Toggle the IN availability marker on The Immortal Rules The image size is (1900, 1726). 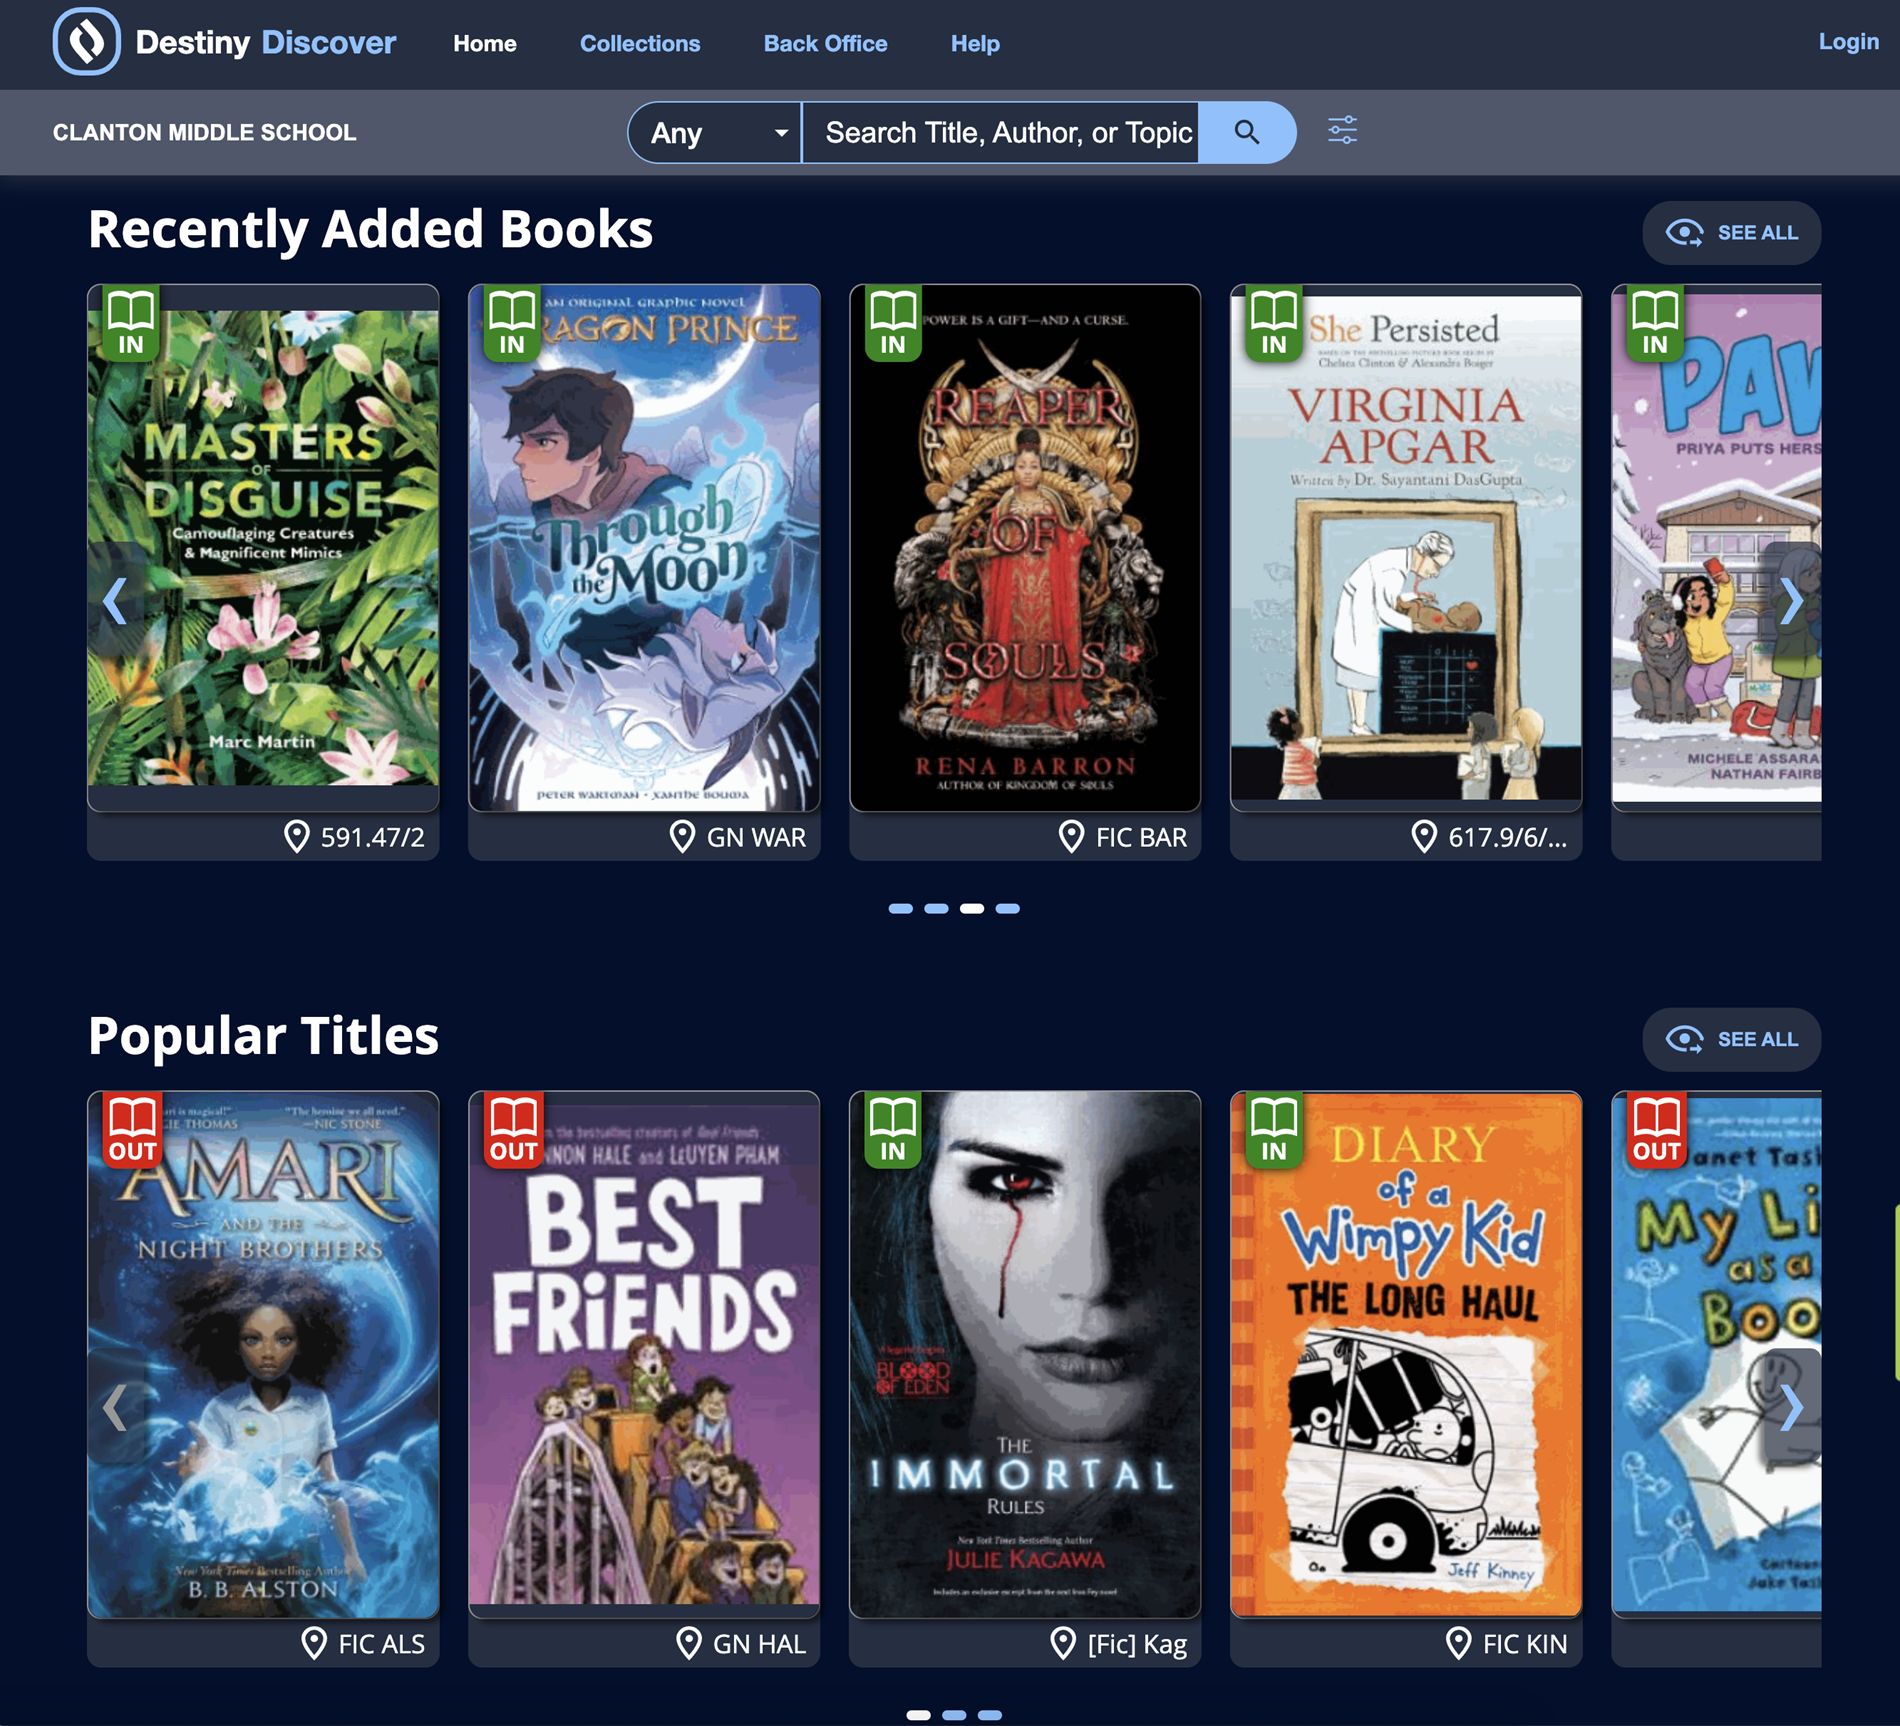[x=891, y=1130]
